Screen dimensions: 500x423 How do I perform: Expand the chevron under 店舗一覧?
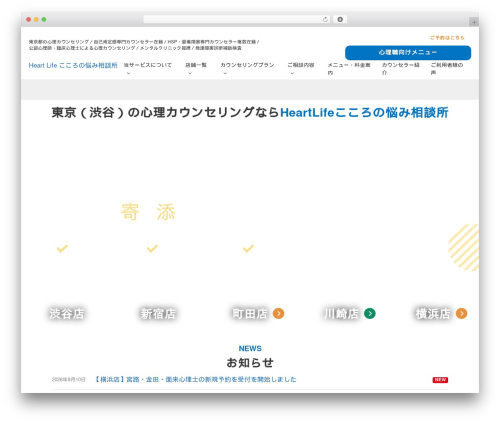click(190, 73)
